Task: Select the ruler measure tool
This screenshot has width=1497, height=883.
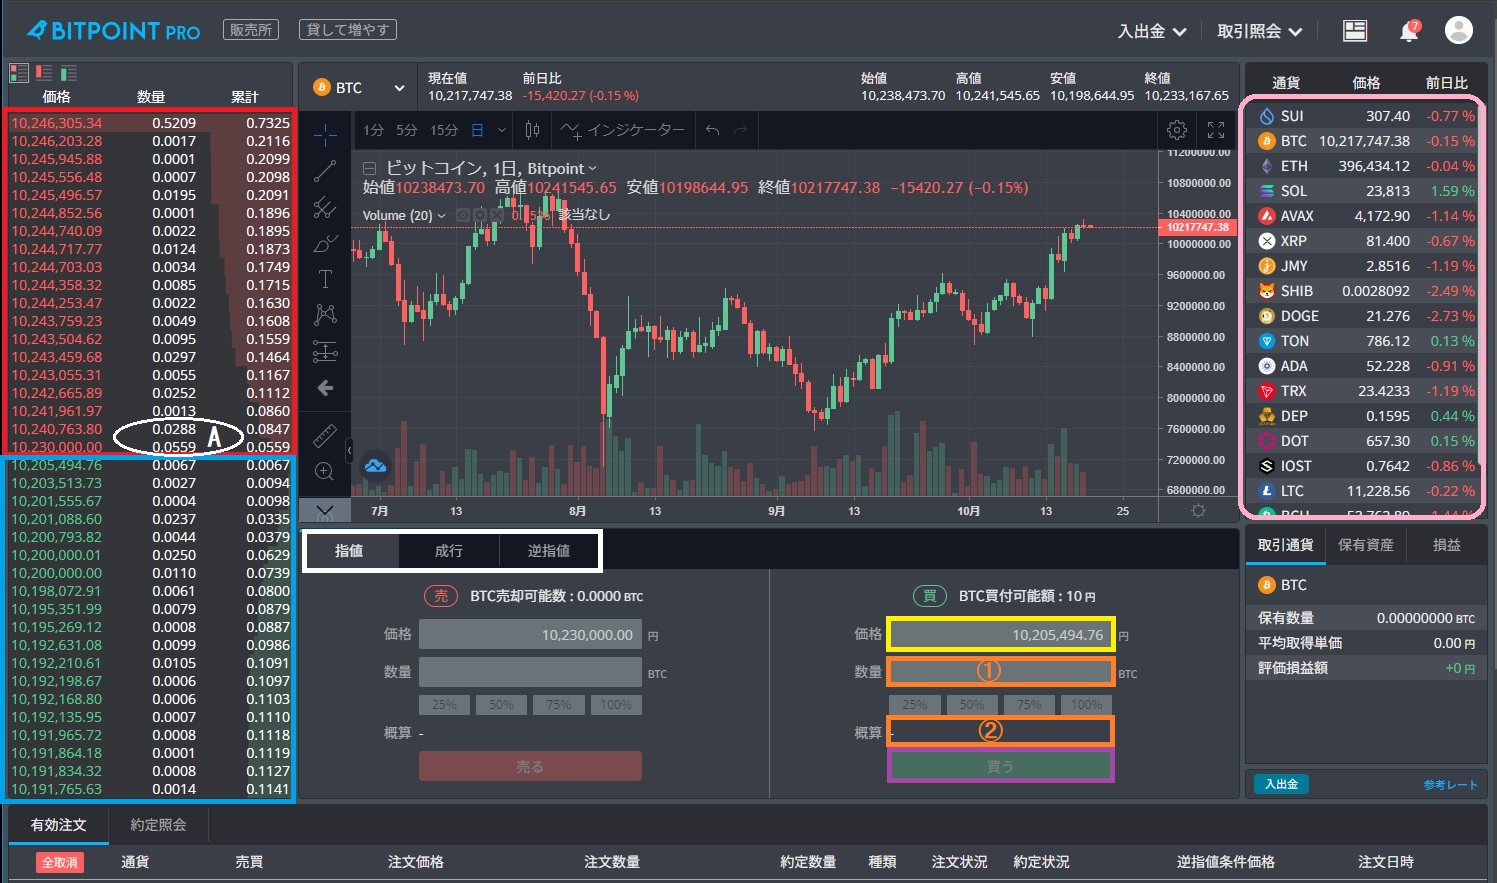Action: (x=325, y=435)
